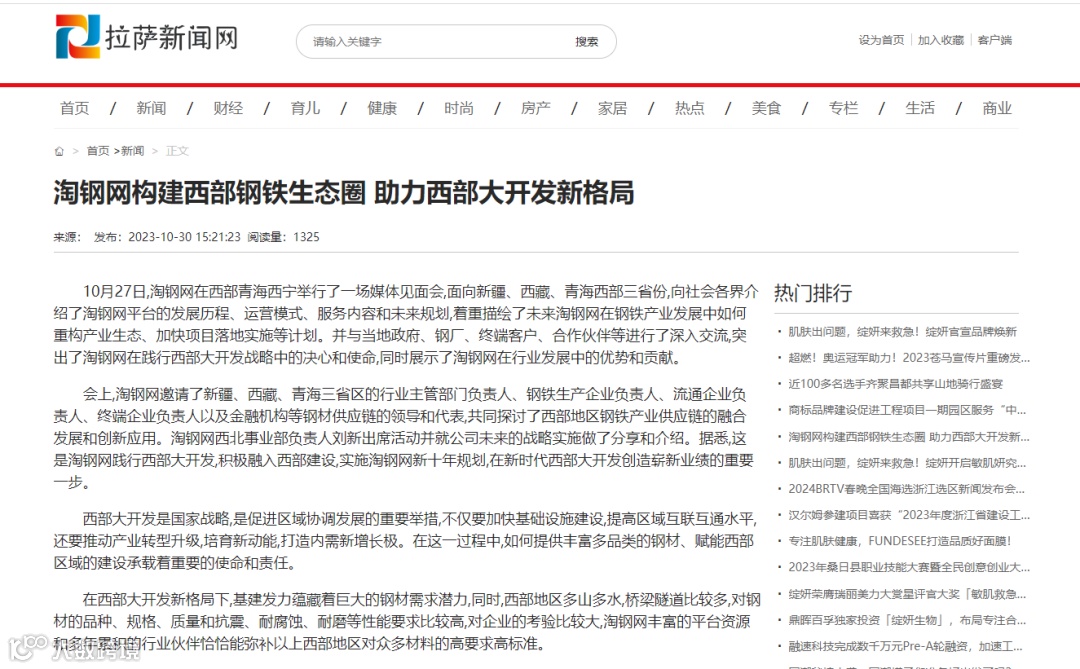1080x669 pixels.
Task: Open the 财经 navigation menu item
Action: point(228,108)
